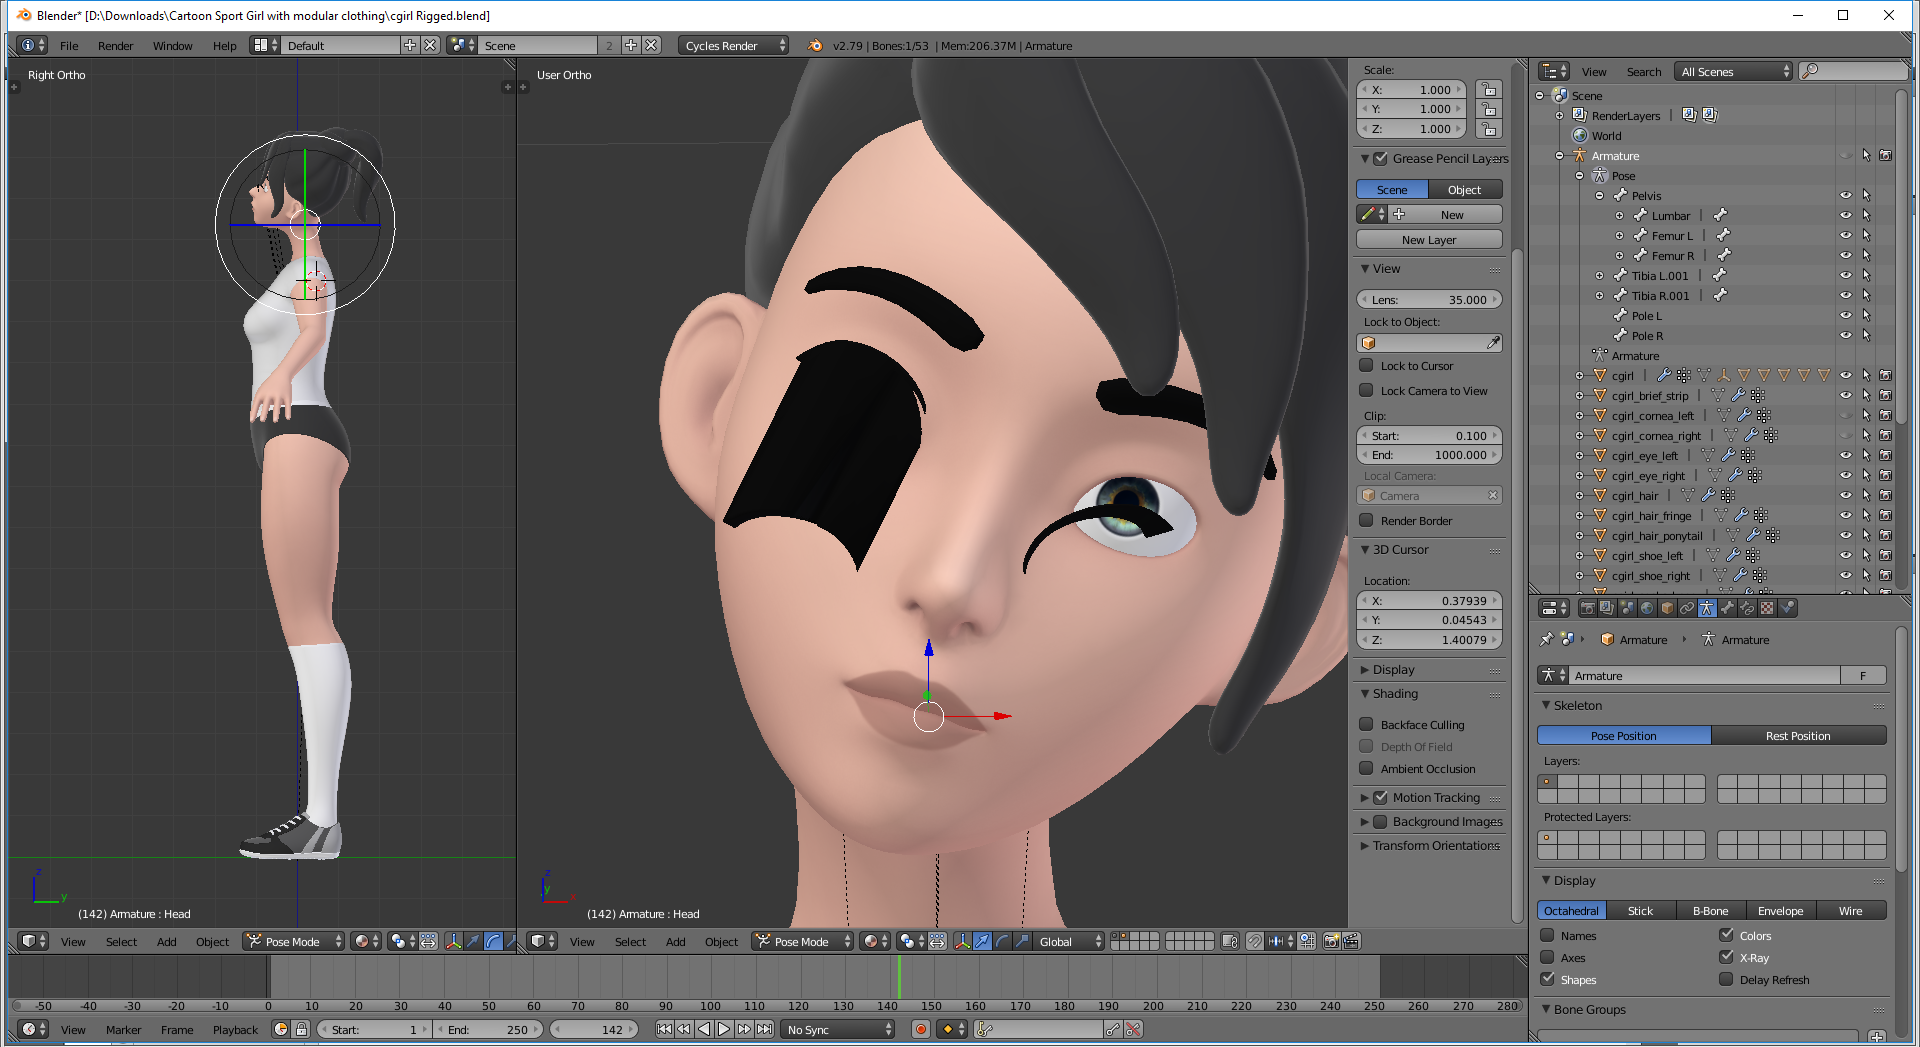Switch display to B-Bone tab
Image resolution: width=1920 pixels, height=1047 pixels.
(1710, 911)
